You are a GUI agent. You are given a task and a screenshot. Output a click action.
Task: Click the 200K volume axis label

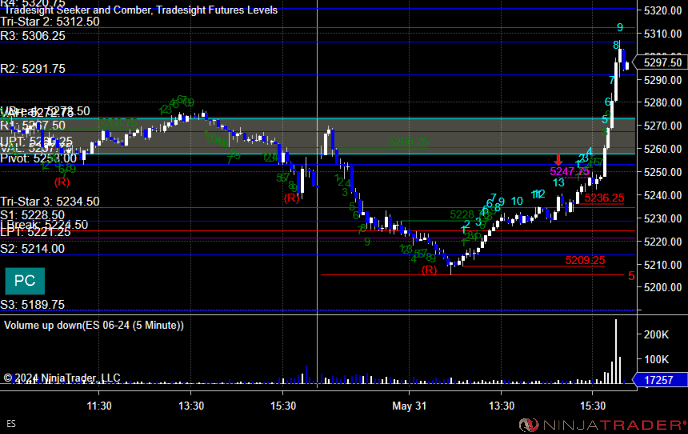click(656, 335)
